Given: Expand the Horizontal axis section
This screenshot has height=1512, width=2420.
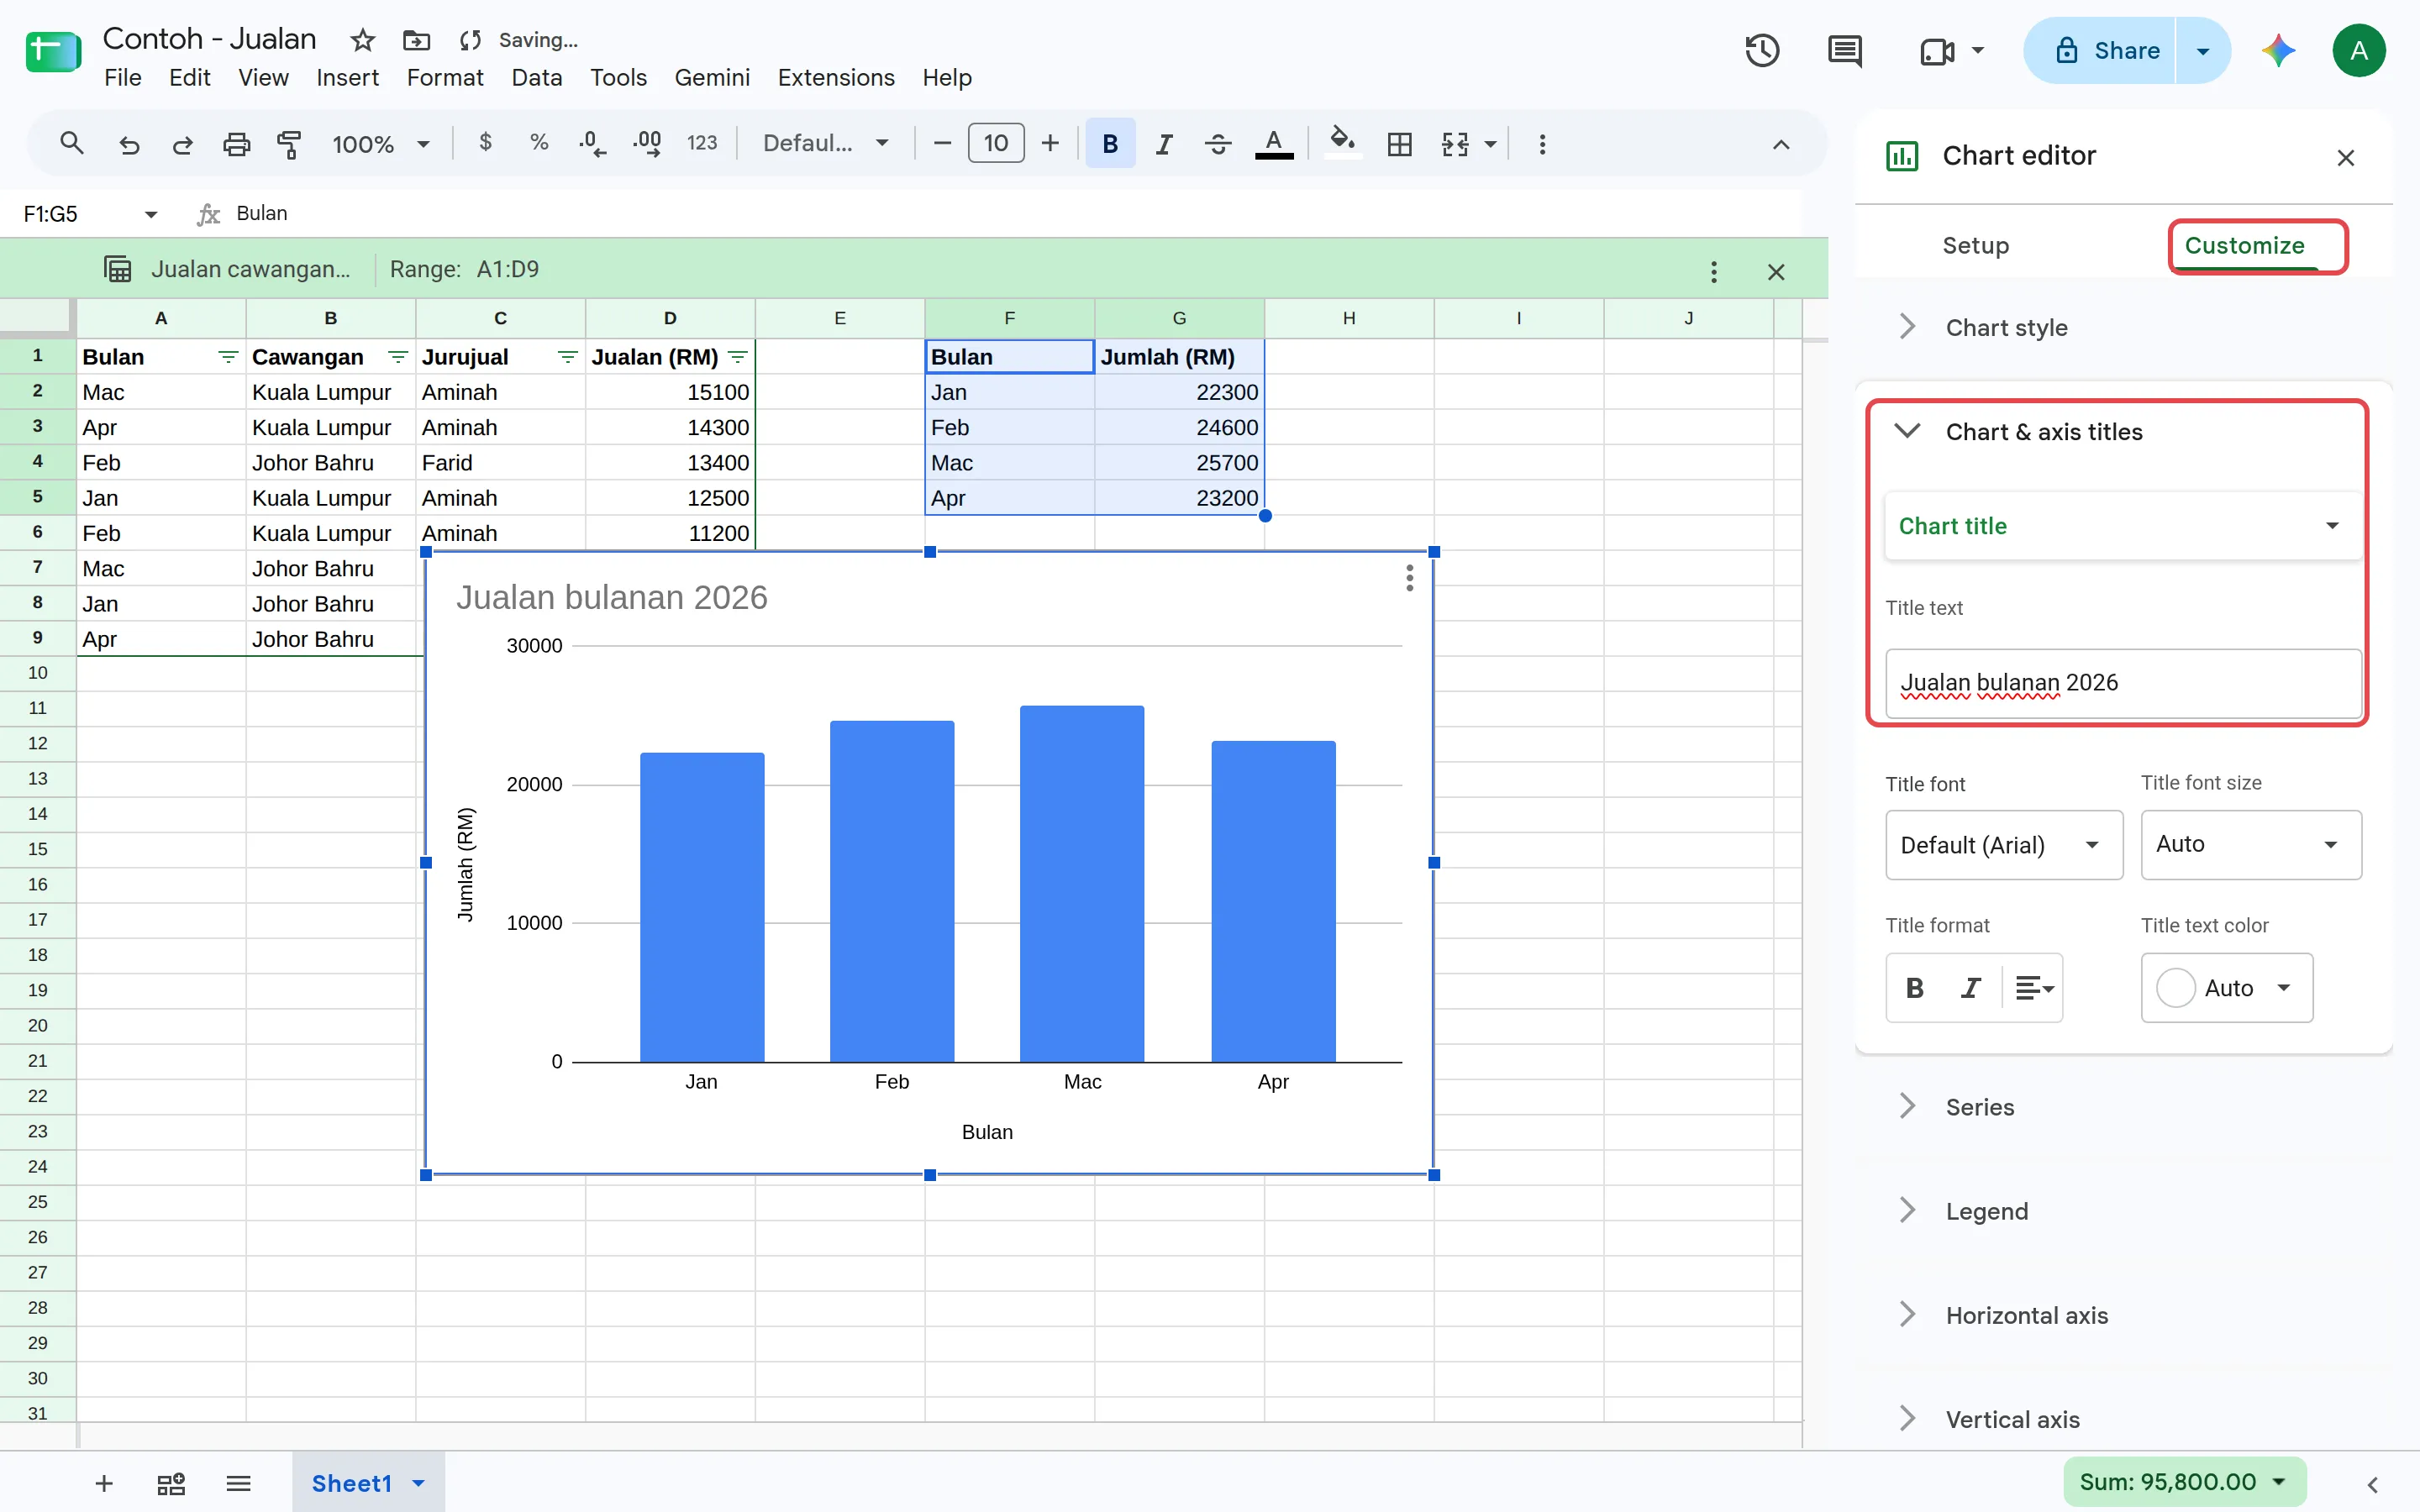Looking at the screenshot, I should point(2123,1315).
